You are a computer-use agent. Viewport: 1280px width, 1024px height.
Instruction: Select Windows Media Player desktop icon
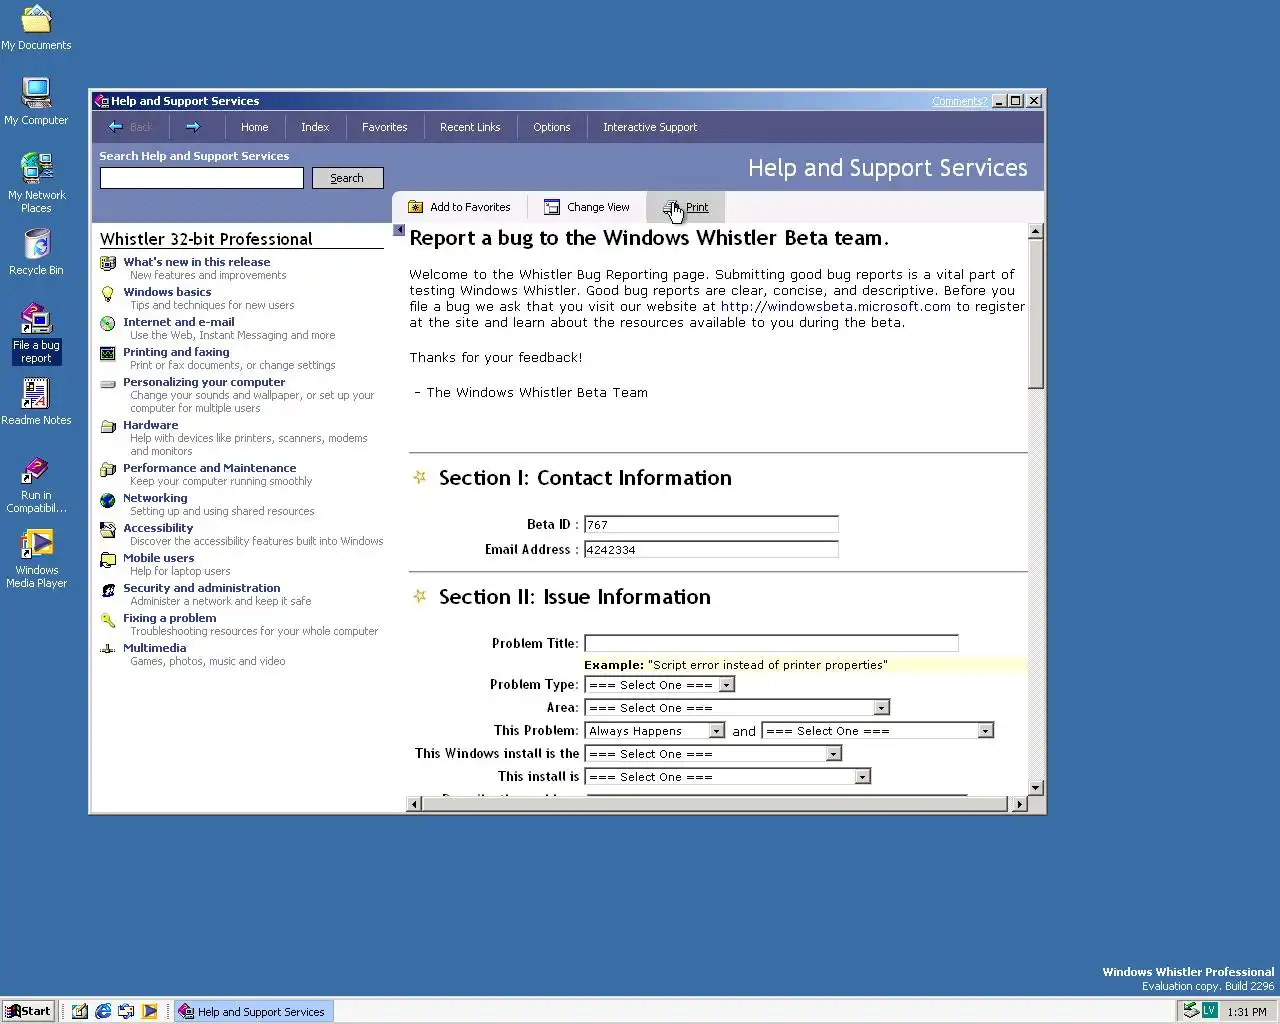click(x=36, y=558)
